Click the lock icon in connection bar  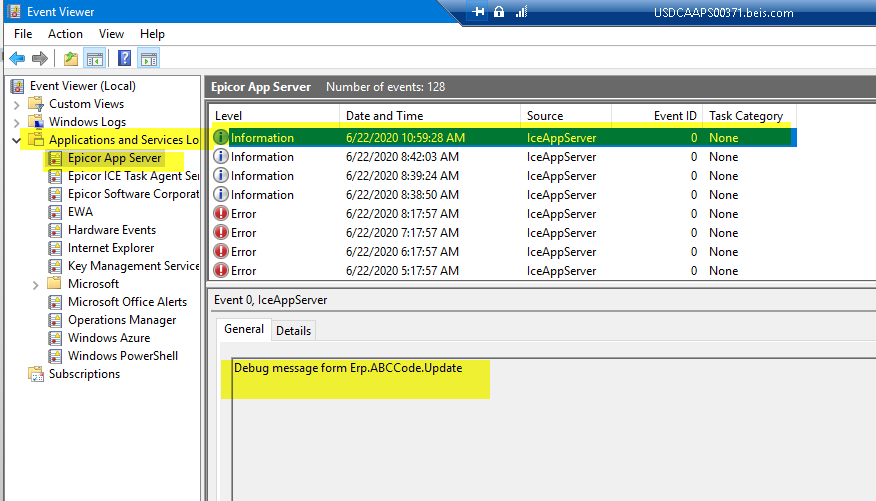point(499,12)
